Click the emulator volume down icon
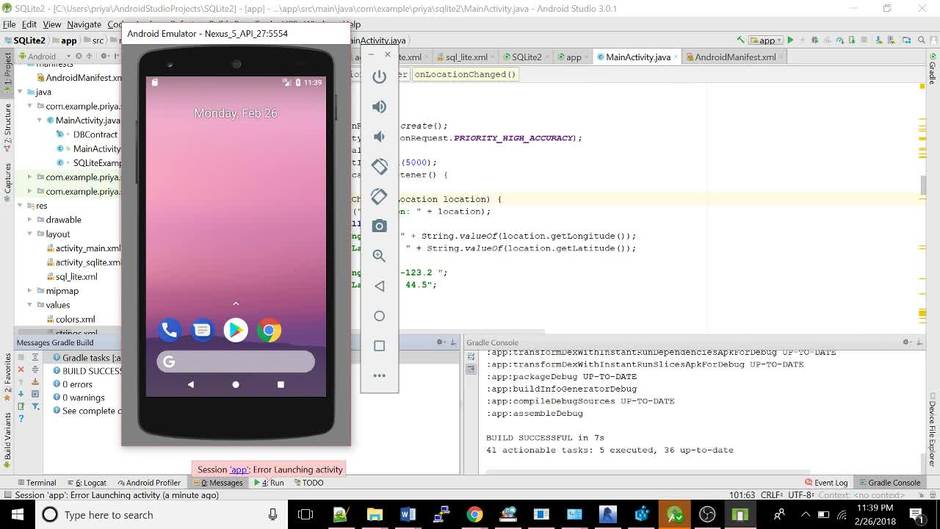Image resolution: width=940 pixels, height=529 pixels. tap(379, 137)
